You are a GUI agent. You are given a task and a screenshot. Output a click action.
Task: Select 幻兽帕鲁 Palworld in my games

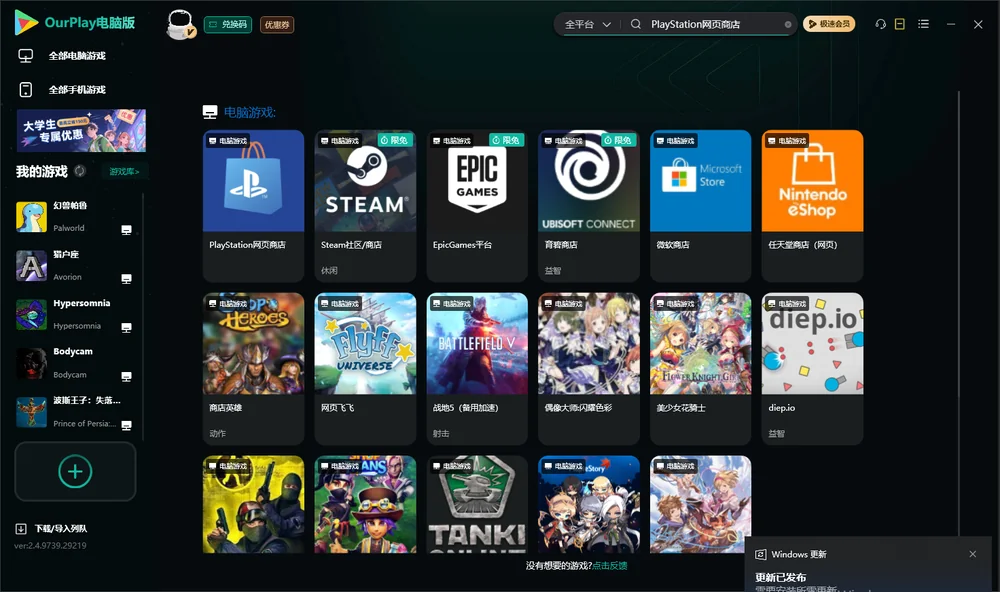(x=75, y=217)
